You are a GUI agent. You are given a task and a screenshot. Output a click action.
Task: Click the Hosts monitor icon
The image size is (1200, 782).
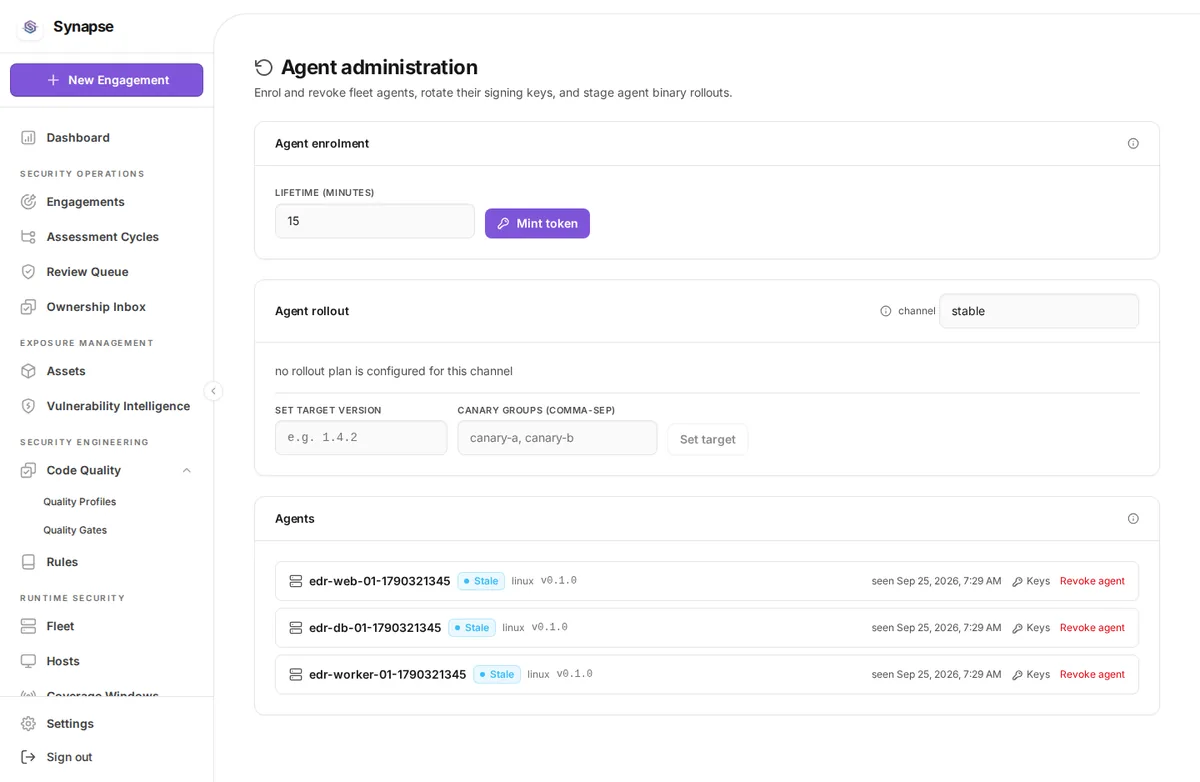pyautogui.click(x=28, y=660)
